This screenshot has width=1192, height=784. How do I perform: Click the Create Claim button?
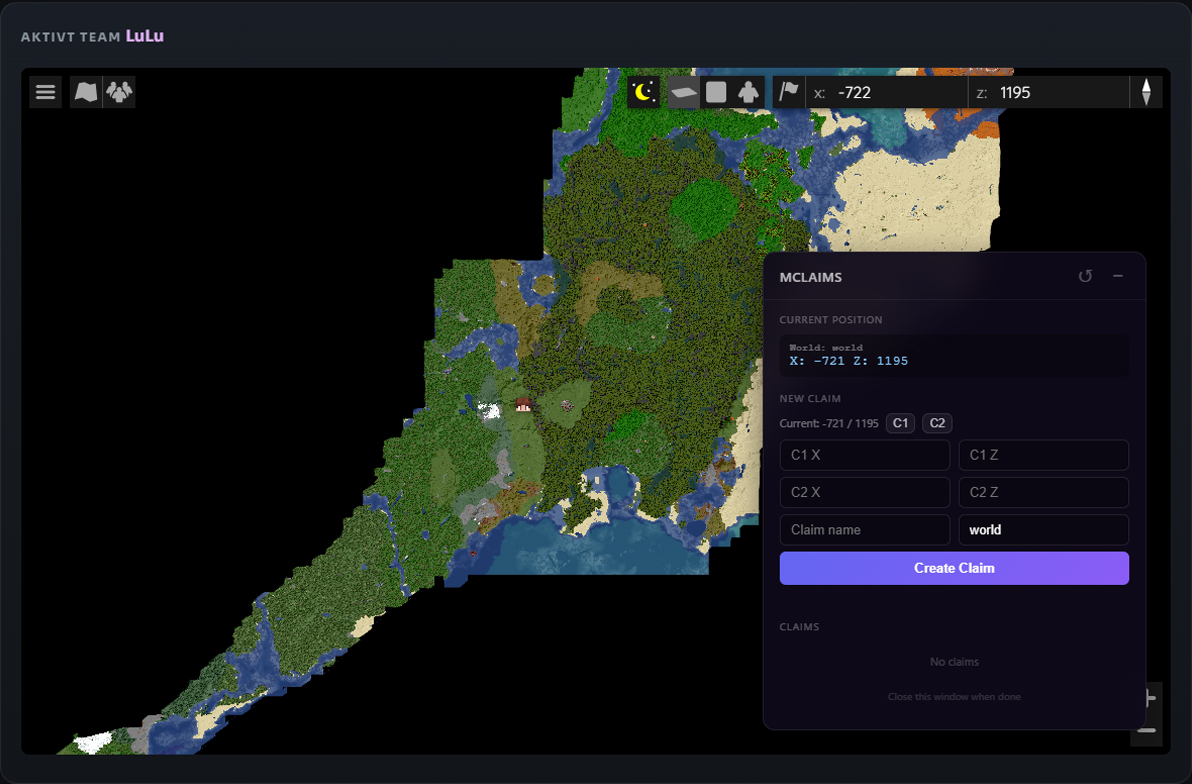pyautogui.click(x=954, y=568)
